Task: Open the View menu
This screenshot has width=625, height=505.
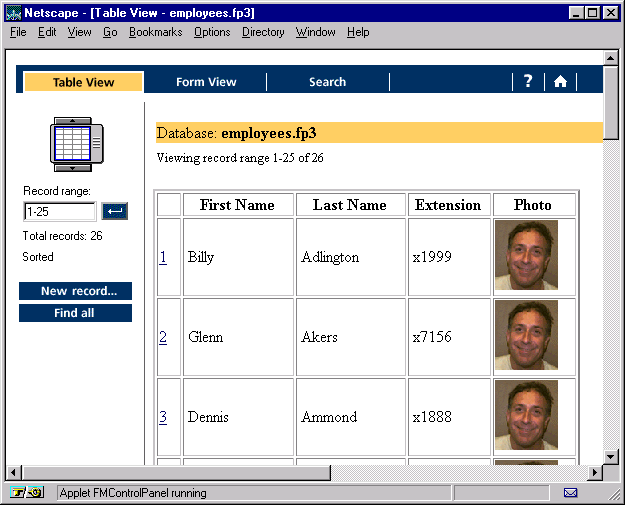Action: pos(79,32)
